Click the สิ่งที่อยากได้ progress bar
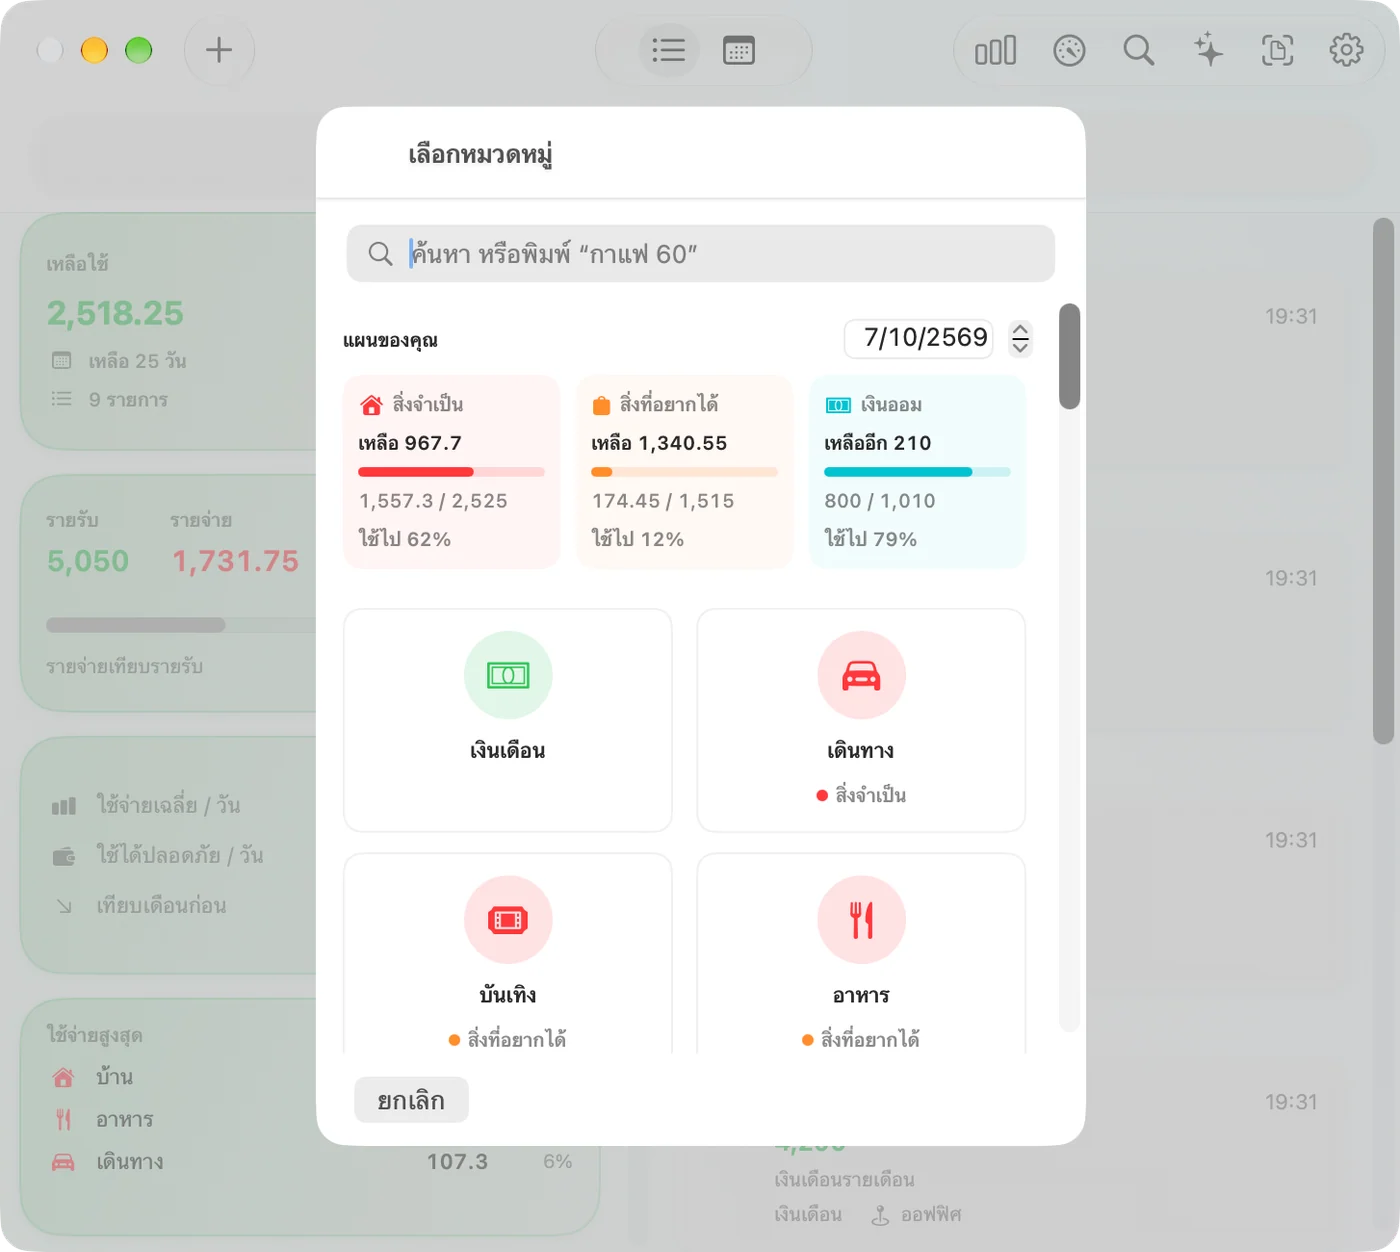The image size is (1400, 1252). tap(684, 472)
